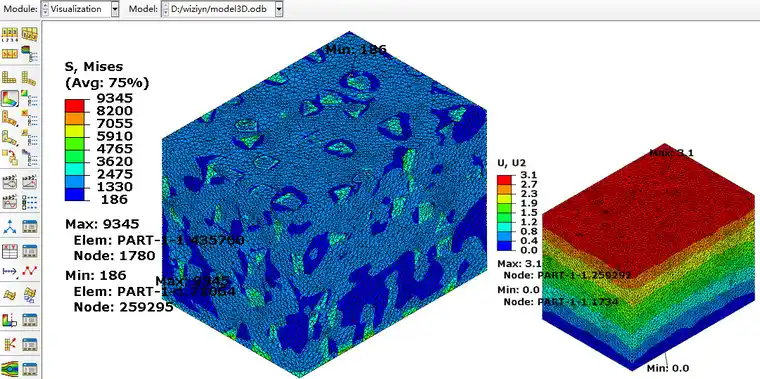Open the Module dropdown showing Visualization
Screen dimensions: 760x379
point(80,9)
